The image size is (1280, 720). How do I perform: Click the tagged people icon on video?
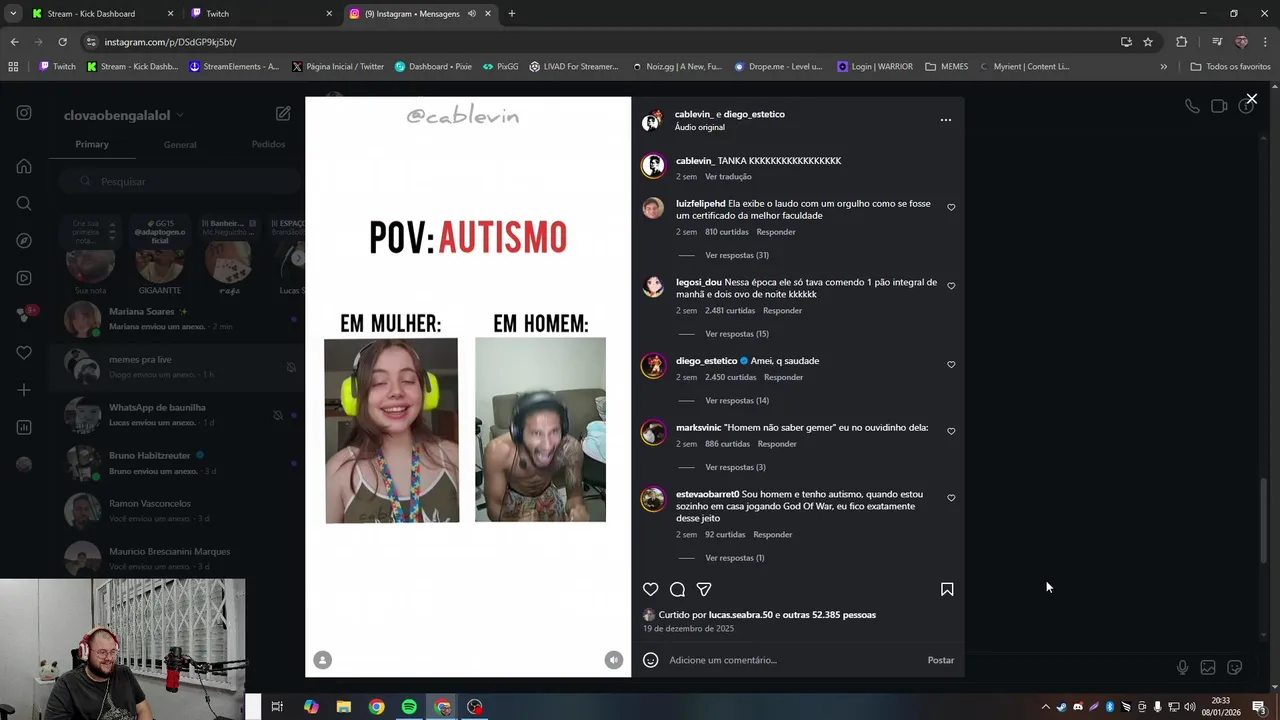(322, 660)
